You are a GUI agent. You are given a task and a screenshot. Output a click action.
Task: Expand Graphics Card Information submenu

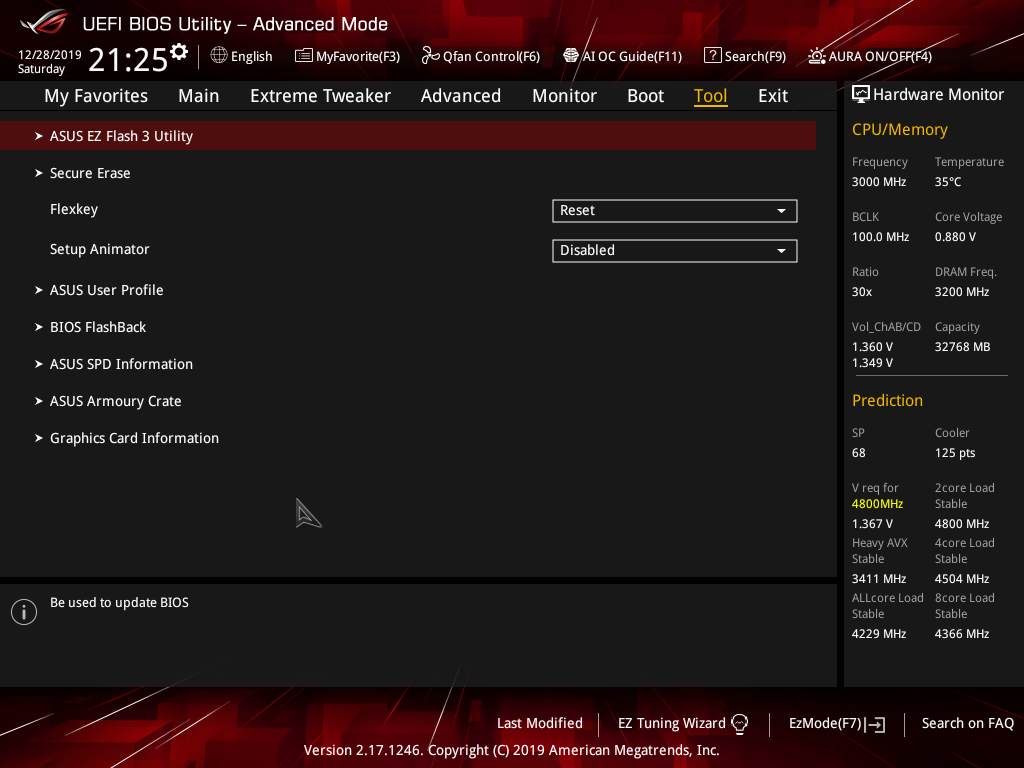(135, 438)
